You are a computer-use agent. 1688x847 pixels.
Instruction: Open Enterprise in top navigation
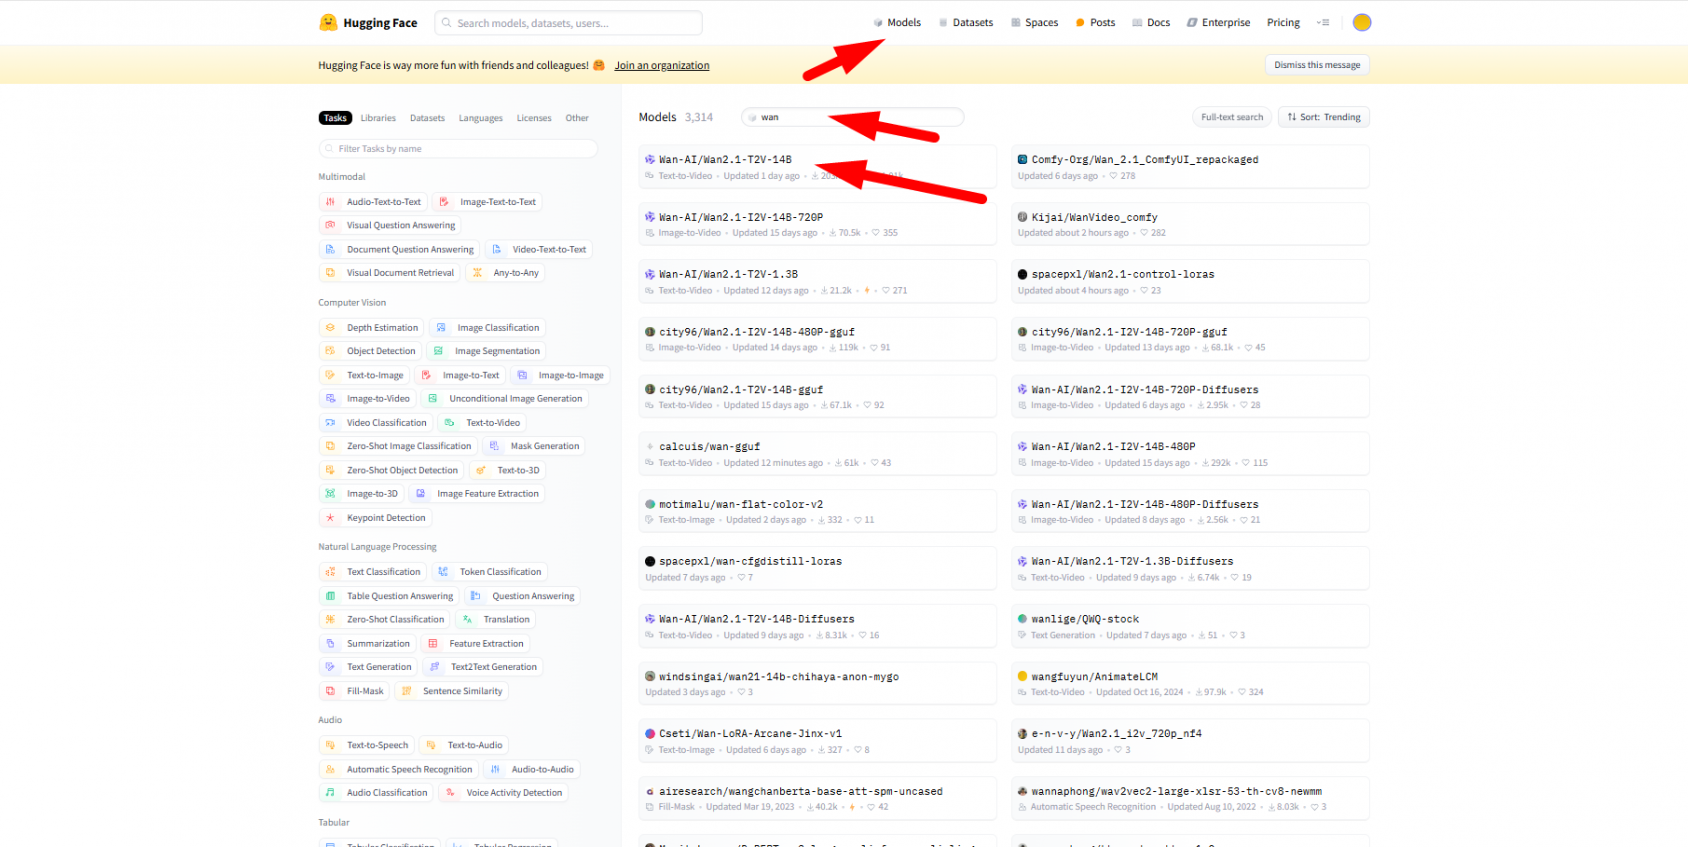pos(1218,22)
